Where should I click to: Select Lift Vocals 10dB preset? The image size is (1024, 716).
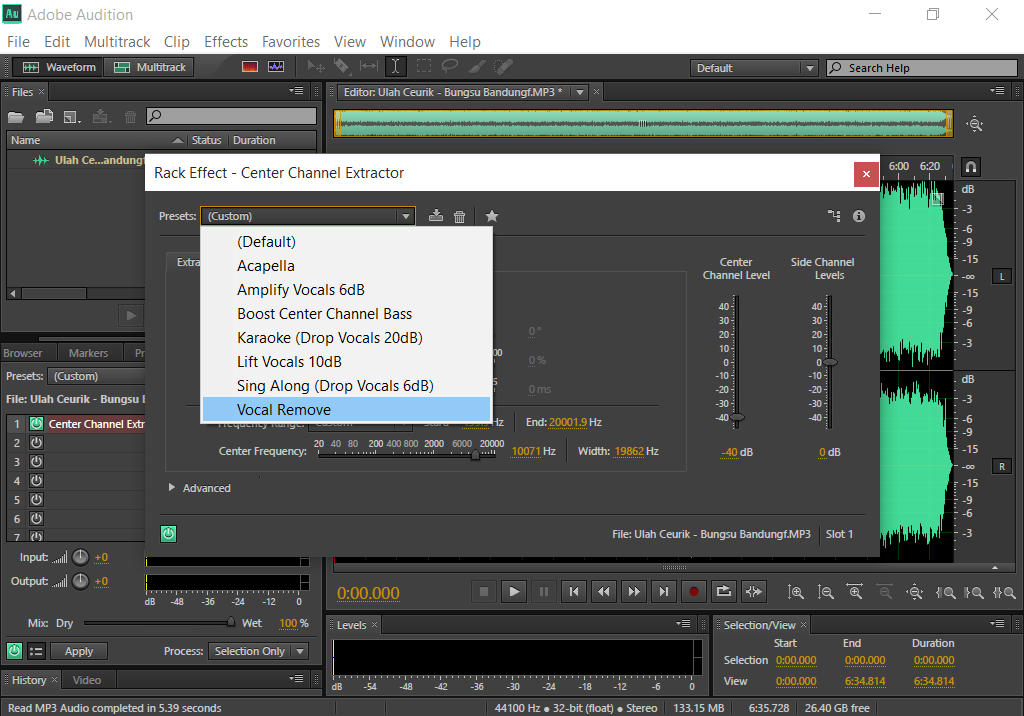pyautogui.click(x=346, y=362)
